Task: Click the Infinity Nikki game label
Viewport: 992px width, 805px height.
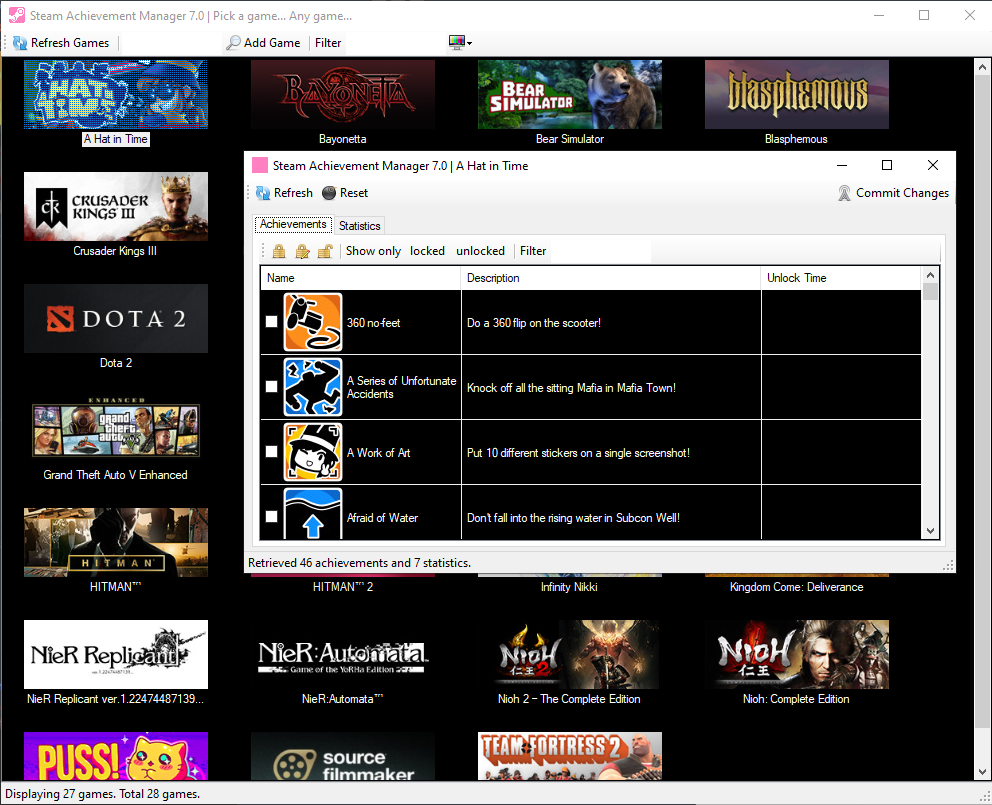Action: [569, 587]
